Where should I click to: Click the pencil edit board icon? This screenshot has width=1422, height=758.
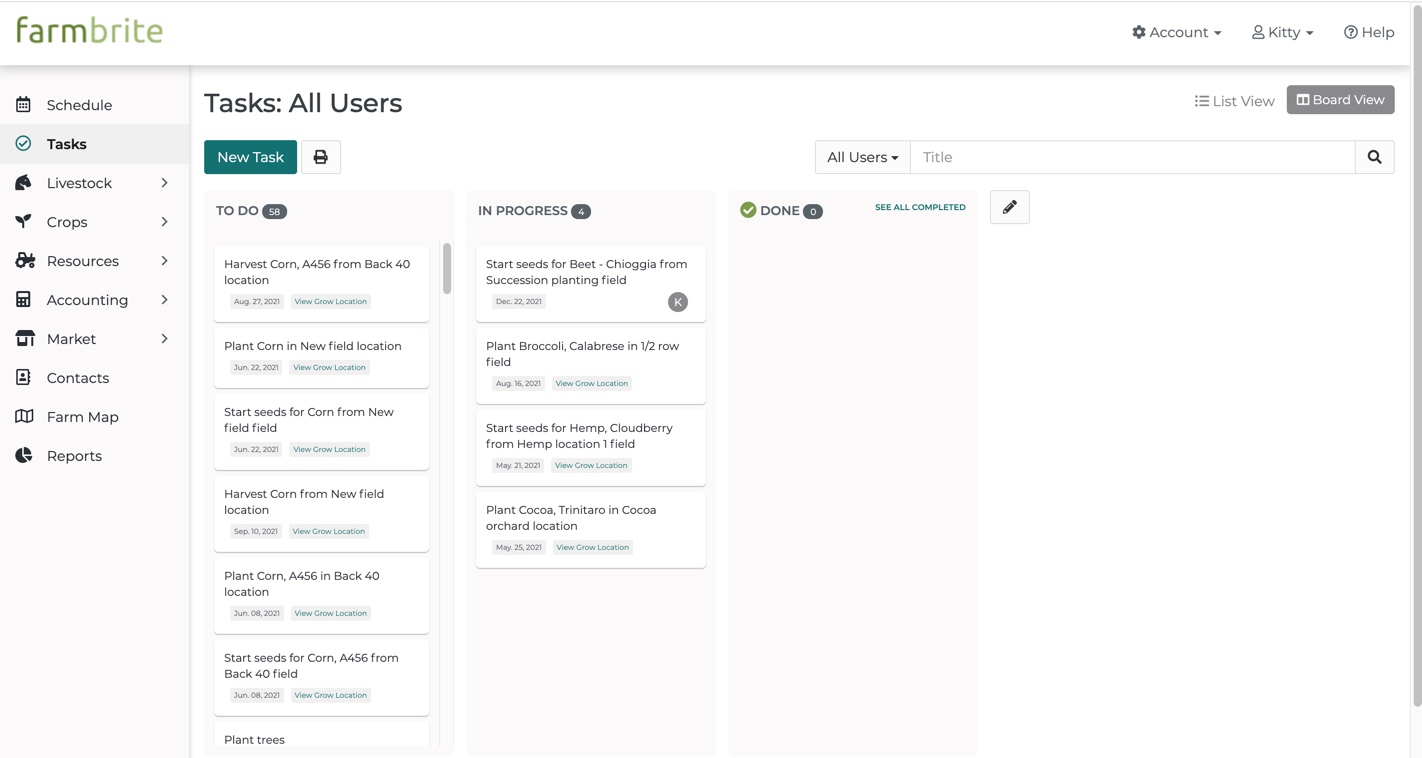click(x=1010, y=207)
